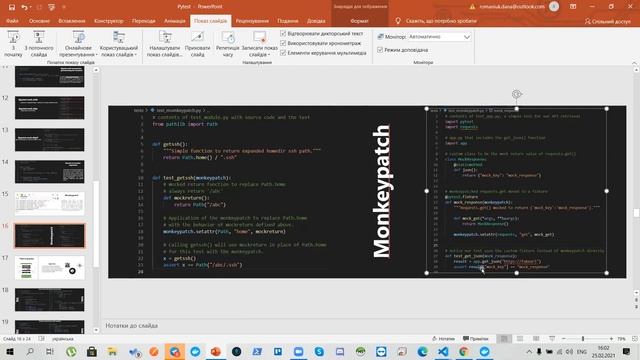Open Online presentation (Онлайнове презентування) dropdown
The height and width of the screenshot is (360, 640).
78,44
